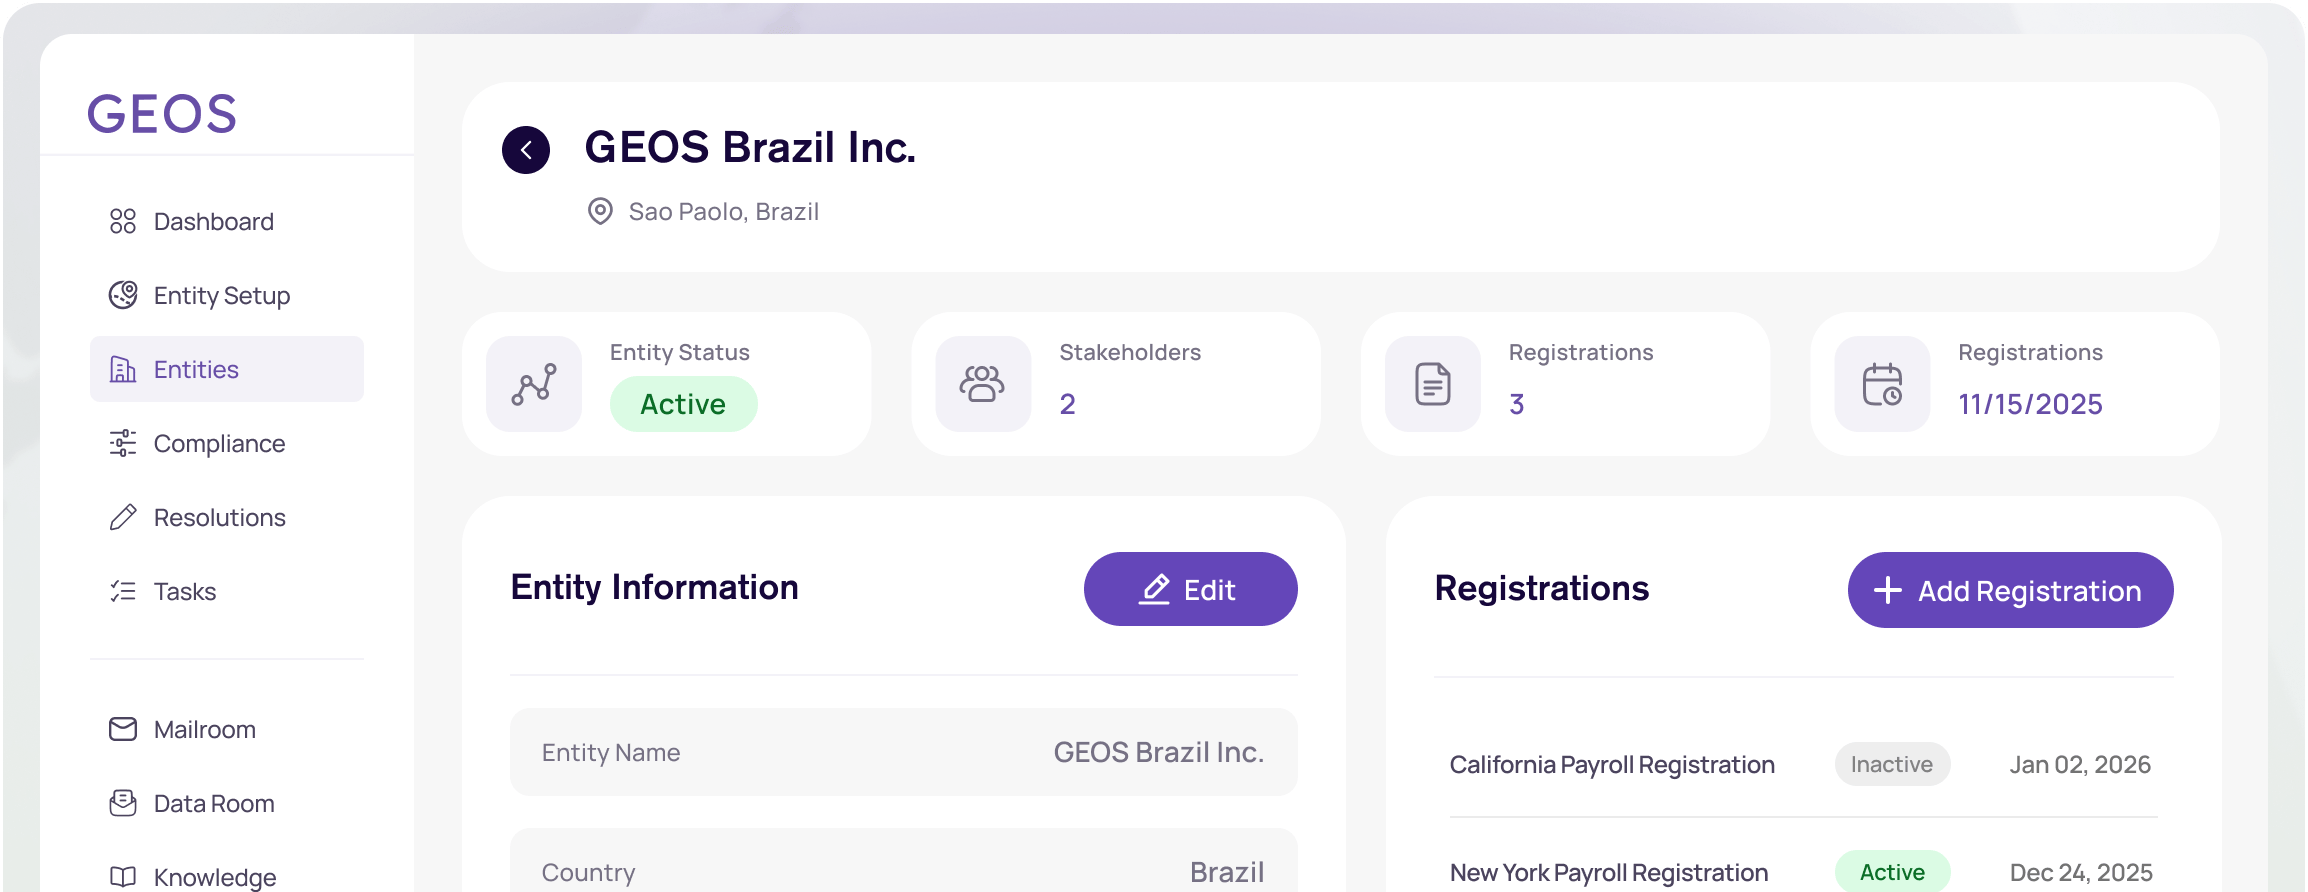Go to Data Room

[x=213, y=803]
